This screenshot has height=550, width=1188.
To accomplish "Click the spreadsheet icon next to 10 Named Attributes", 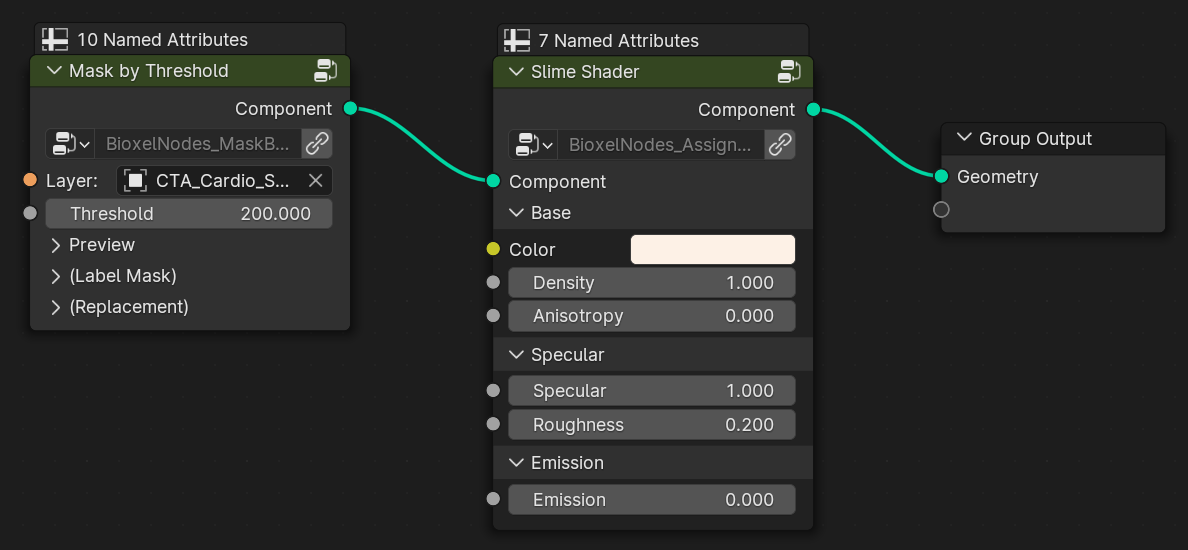I will coord(55,39).
